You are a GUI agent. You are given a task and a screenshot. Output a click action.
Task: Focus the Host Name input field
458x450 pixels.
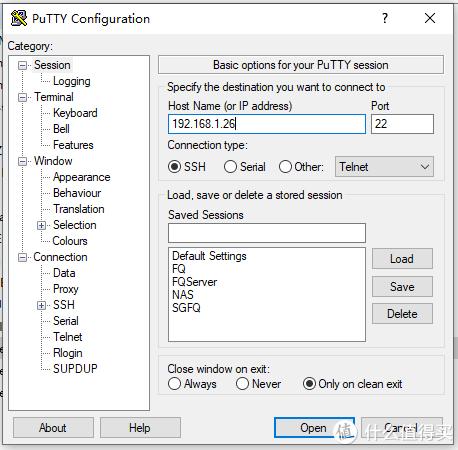tap(267, 124)
